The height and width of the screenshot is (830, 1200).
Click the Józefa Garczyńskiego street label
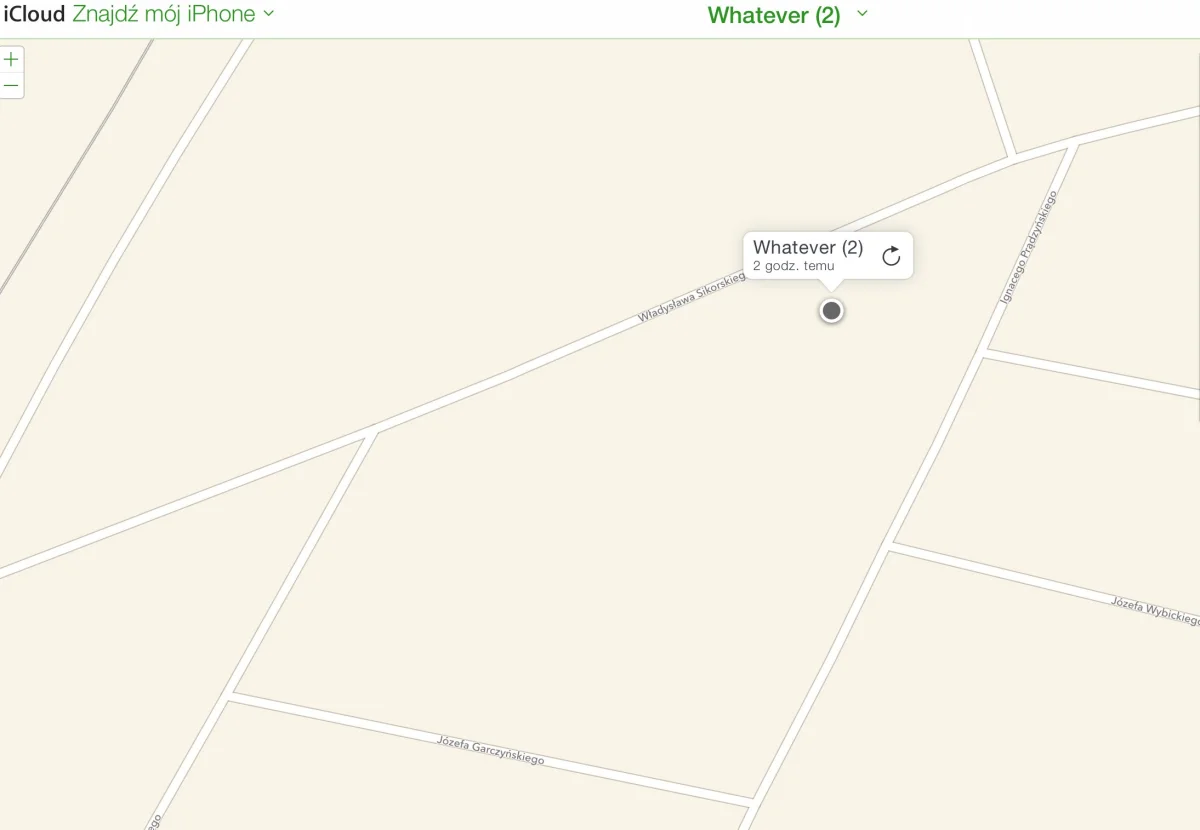[x=491, y=750]
